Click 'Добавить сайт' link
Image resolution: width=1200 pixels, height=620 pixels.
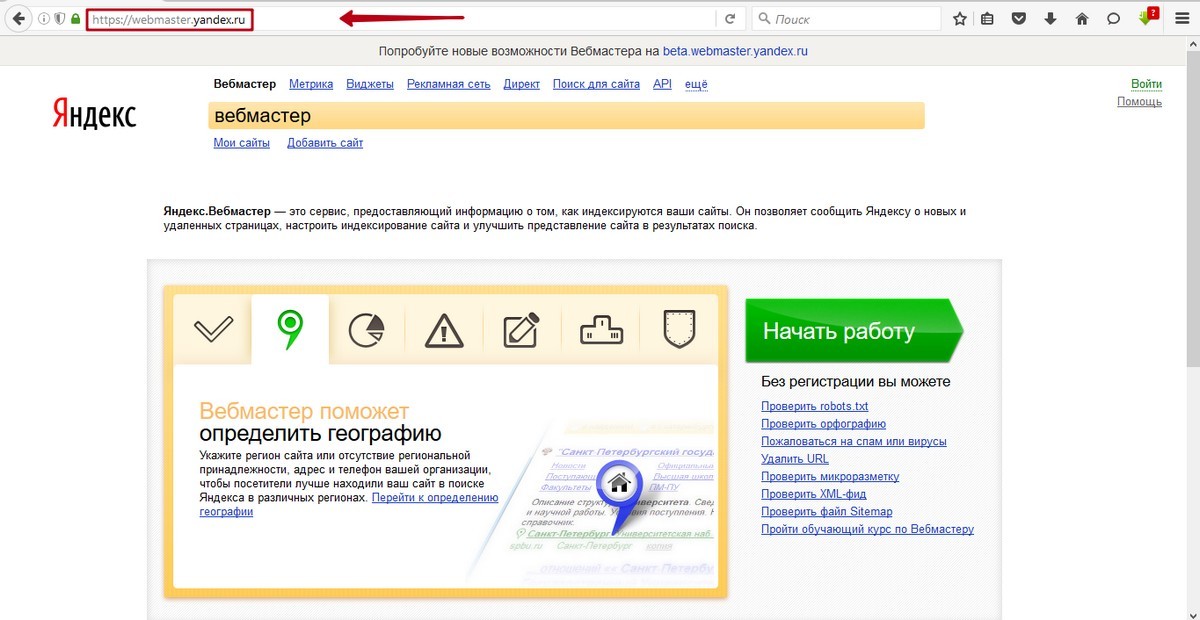pyautogui.click(x=325, y=143)
